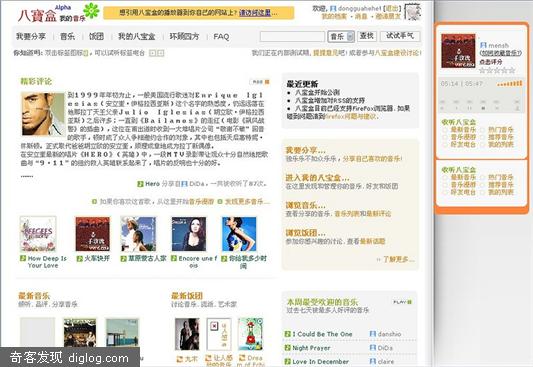Click the 发现更多音乐 link

pyautogui.click(x=247, y=202)
